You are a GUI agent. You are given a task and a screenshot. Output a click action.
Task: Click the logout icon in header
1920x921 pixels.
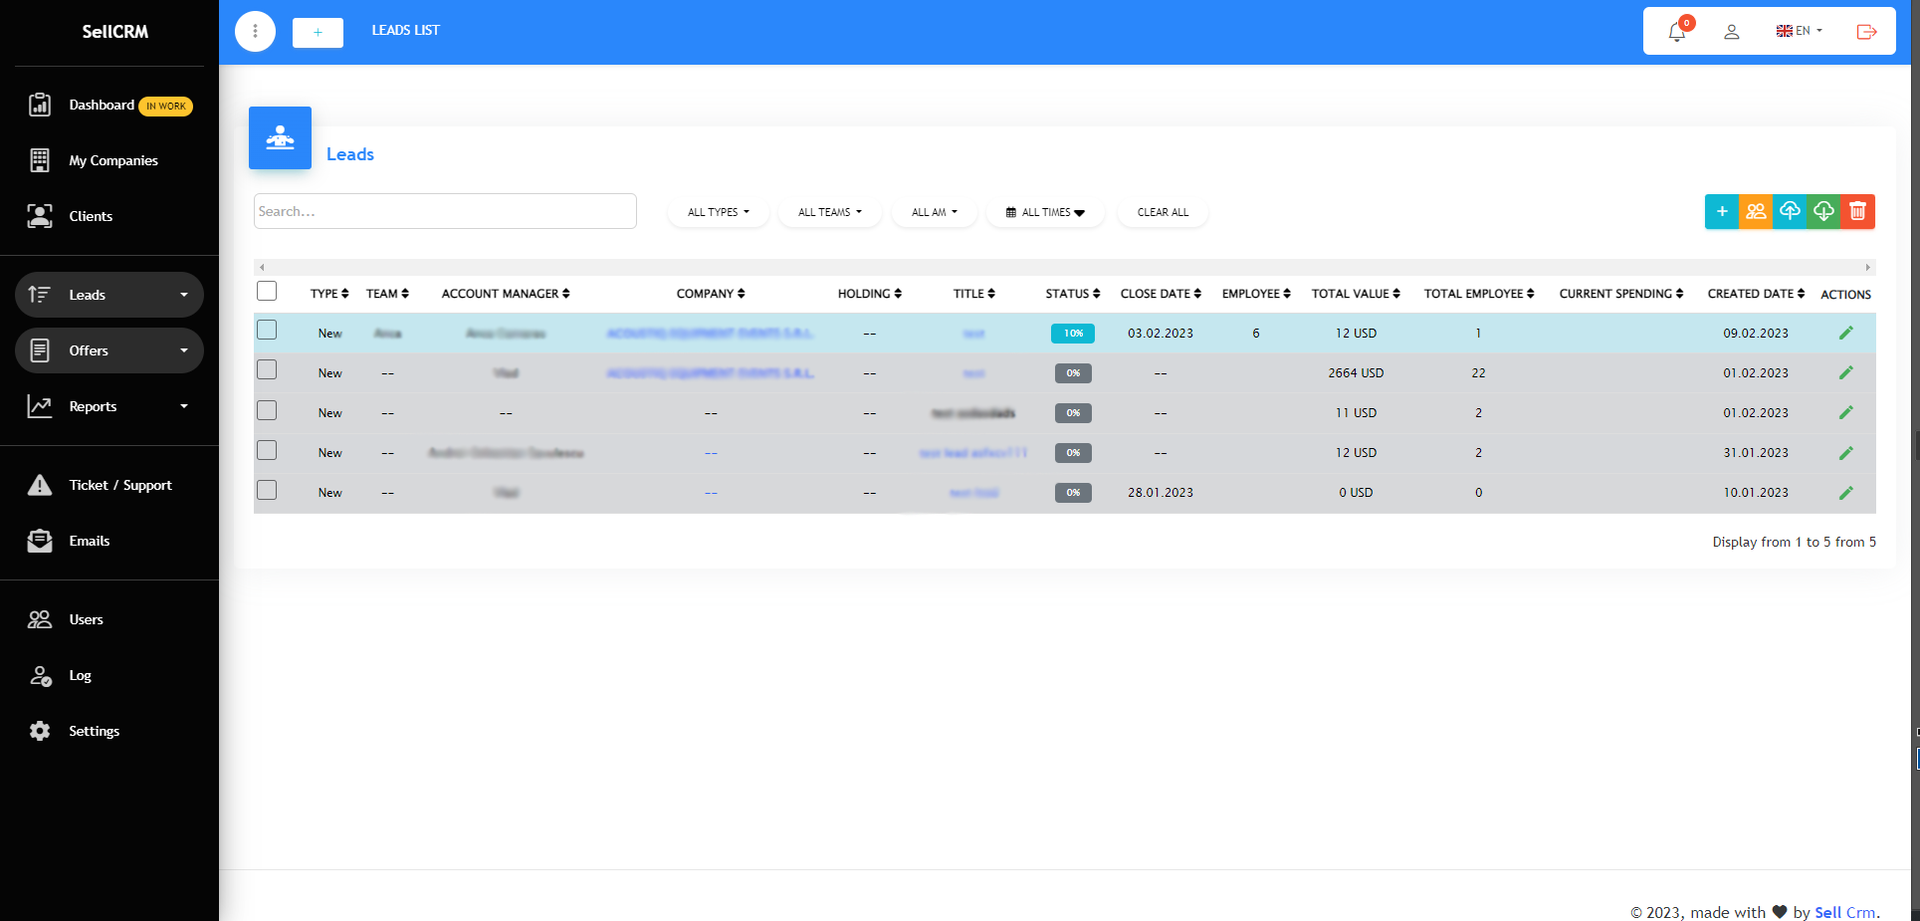(1866, 32)
